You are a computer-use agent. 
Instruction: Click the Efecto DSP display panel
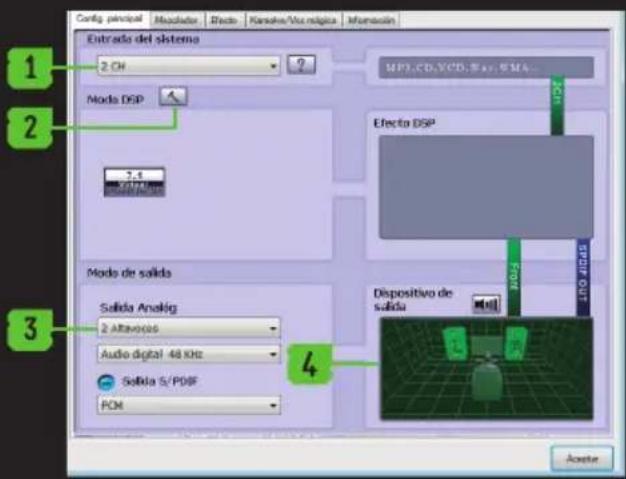pos(485,187)
